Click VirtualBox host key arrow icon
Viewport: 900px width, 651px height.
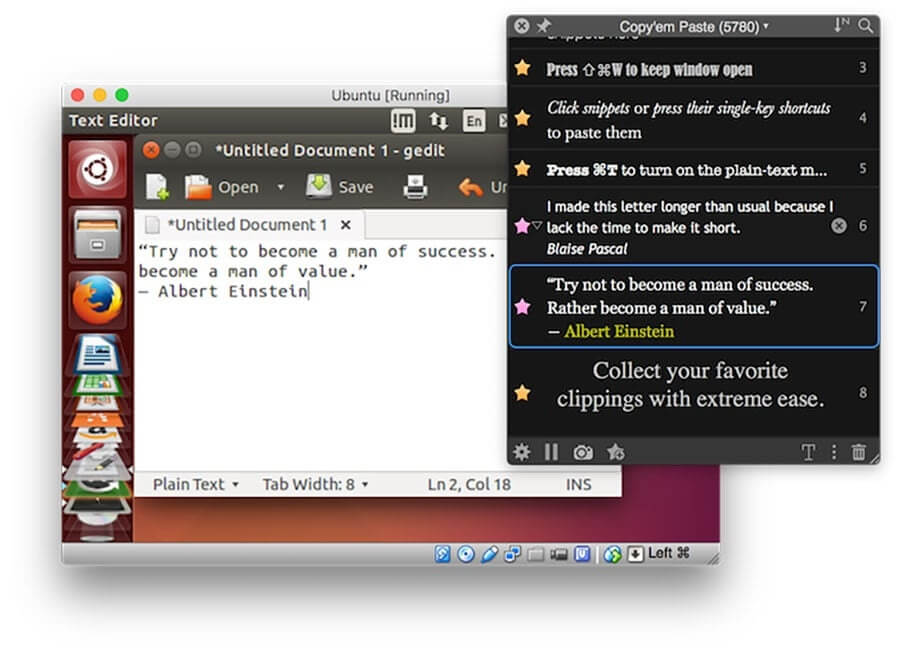pos(635,554)
